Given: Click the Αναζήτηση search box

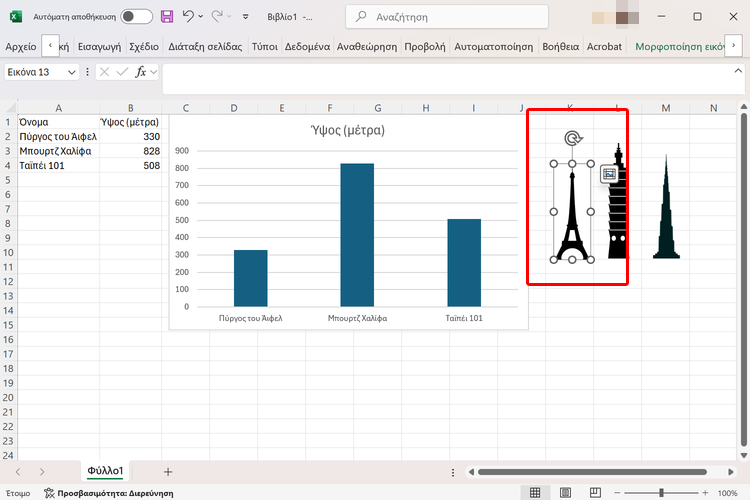Looking at the screenshot, I should (447, 17).
